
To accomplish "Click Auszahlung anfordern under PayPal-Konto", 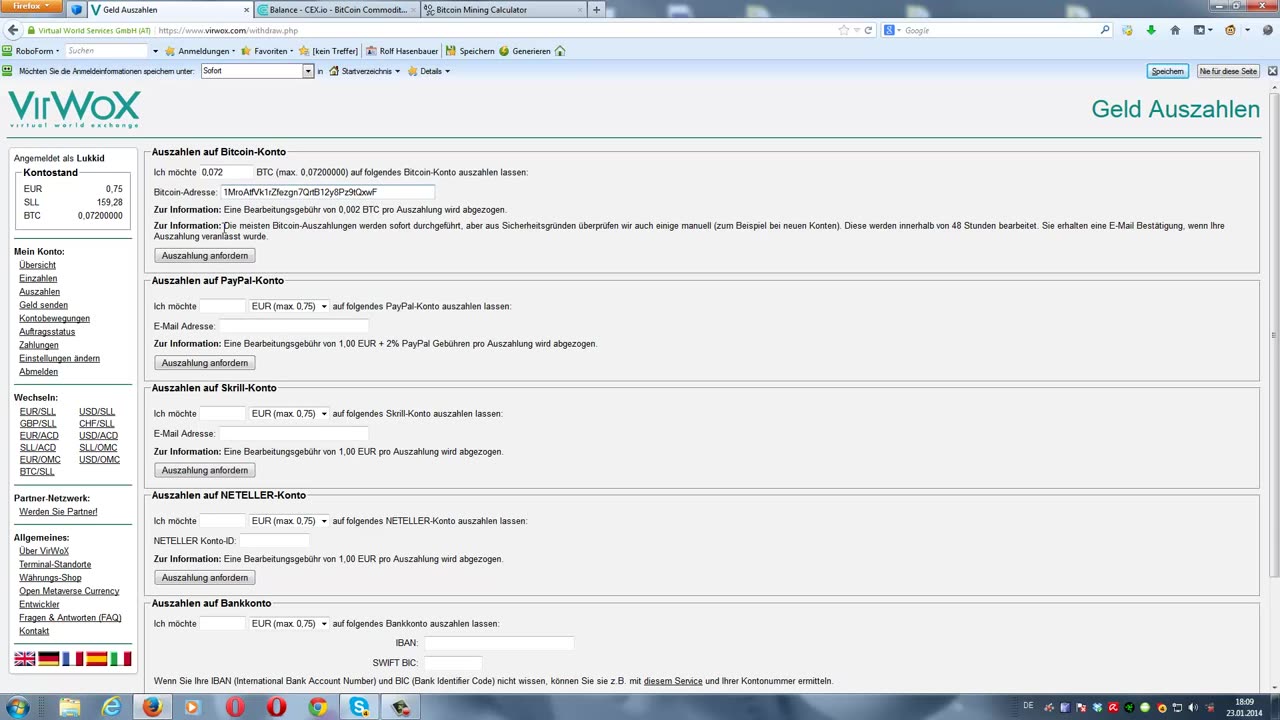I will point(205,363).
